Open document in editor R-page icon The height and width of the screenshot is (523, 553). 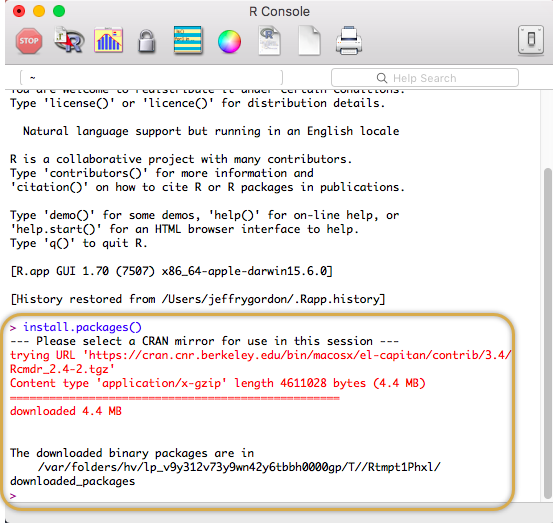tap(269, 40)
